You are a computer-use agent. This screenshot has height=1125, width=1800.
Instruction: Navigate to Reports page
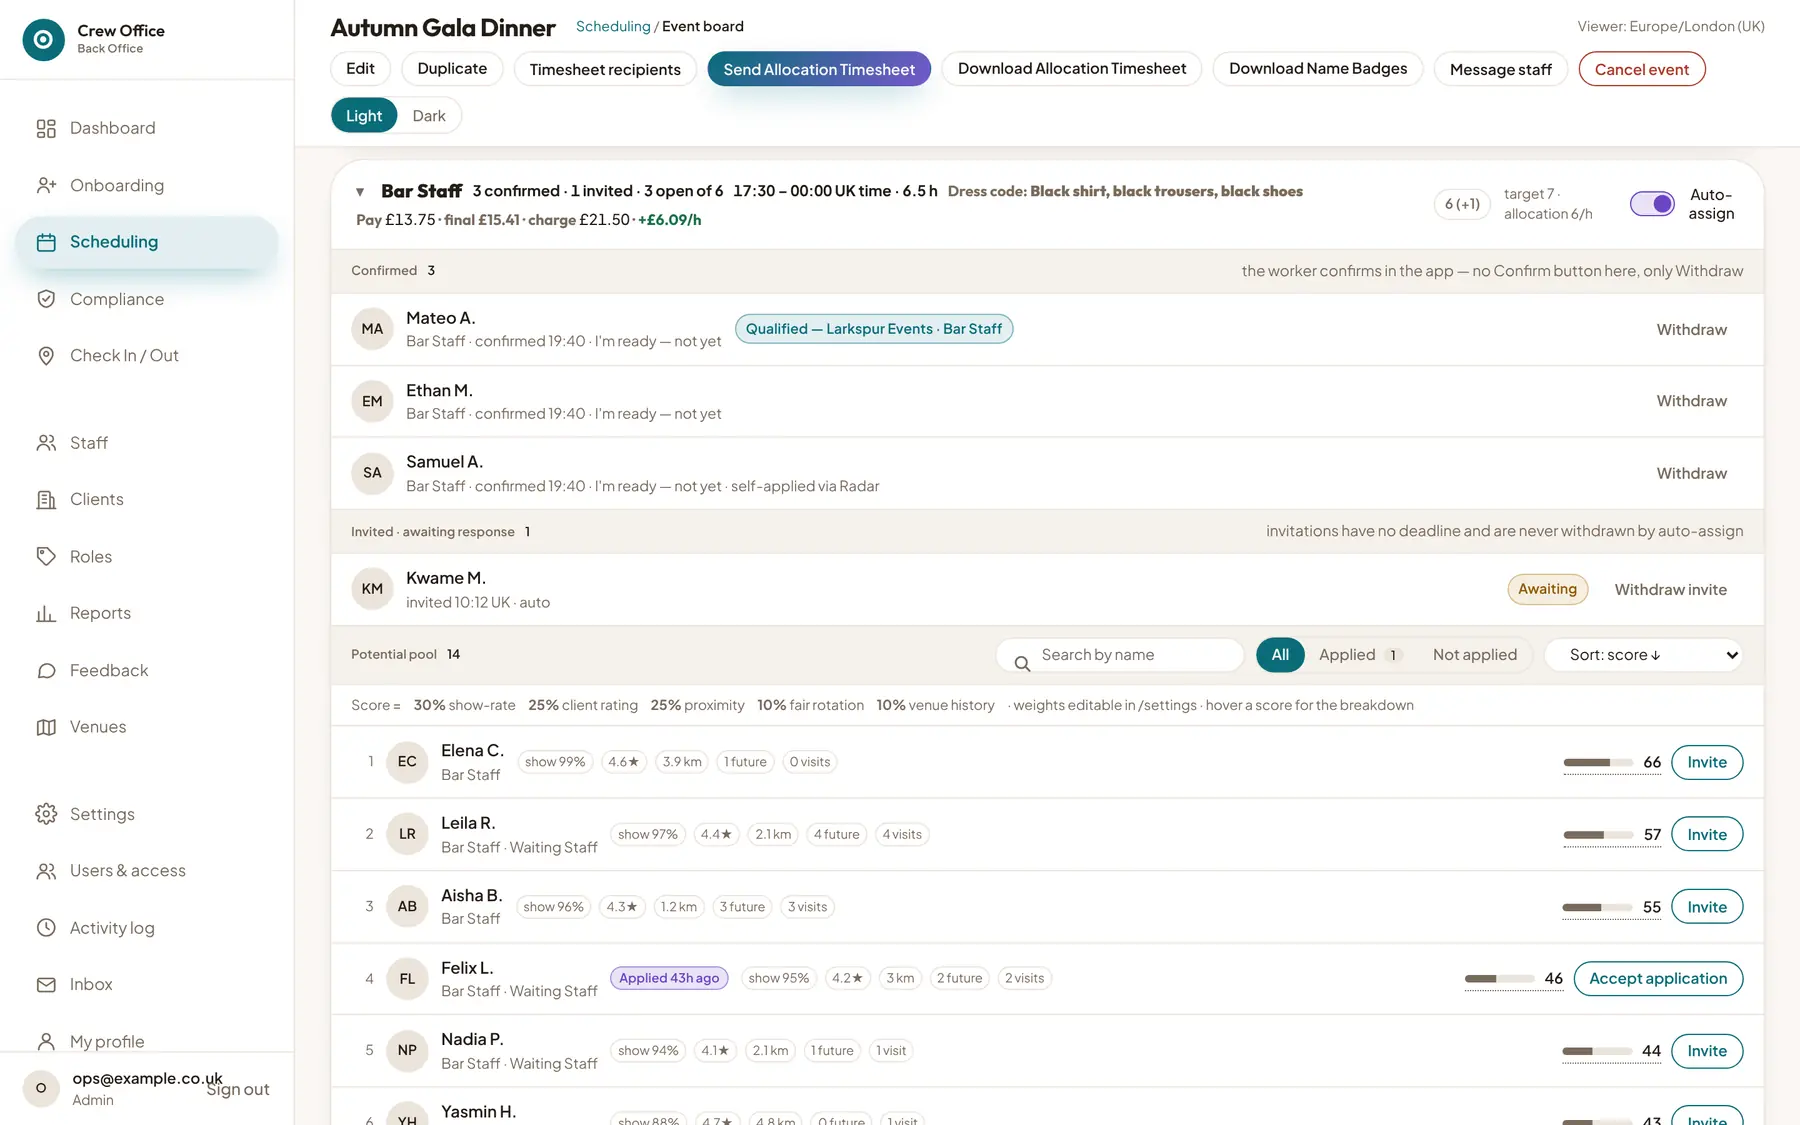[x=147, y=613]
